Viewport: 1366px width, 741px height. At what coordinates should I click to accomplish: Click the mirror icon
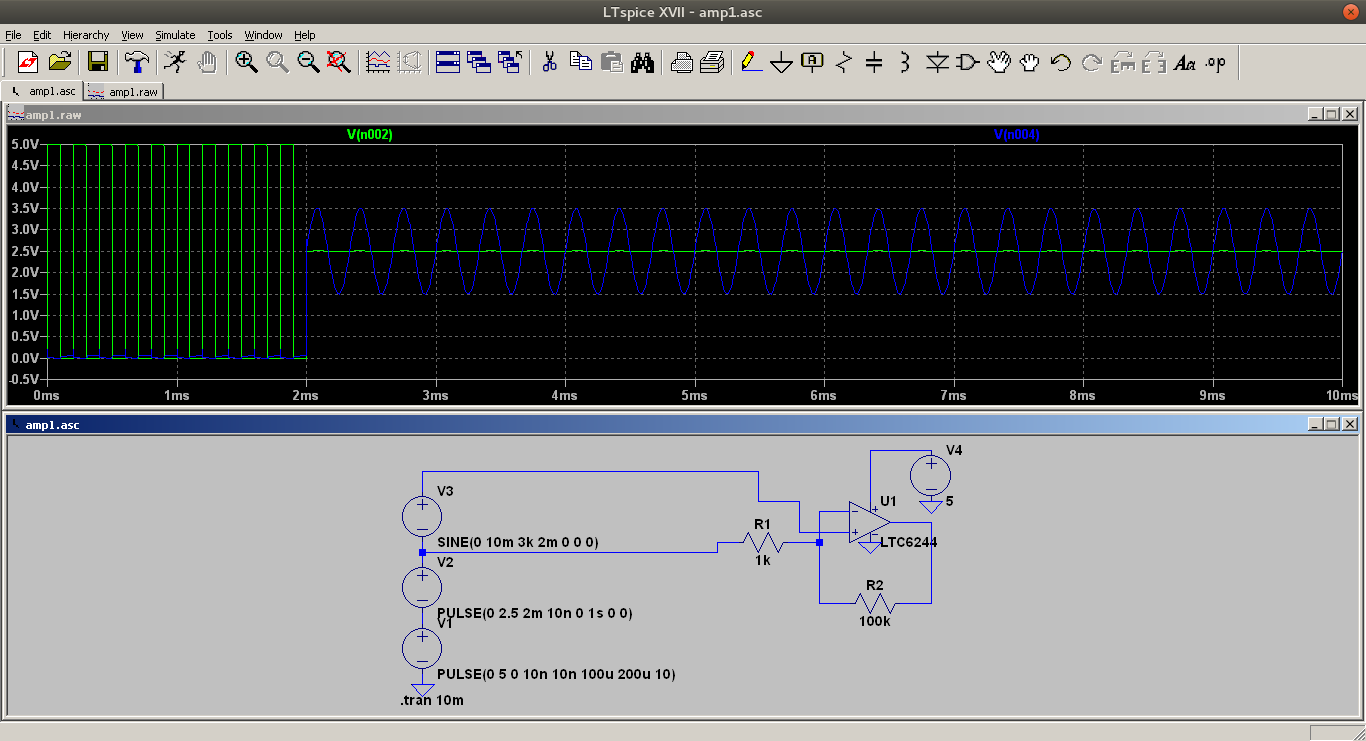click(1153, 62)
